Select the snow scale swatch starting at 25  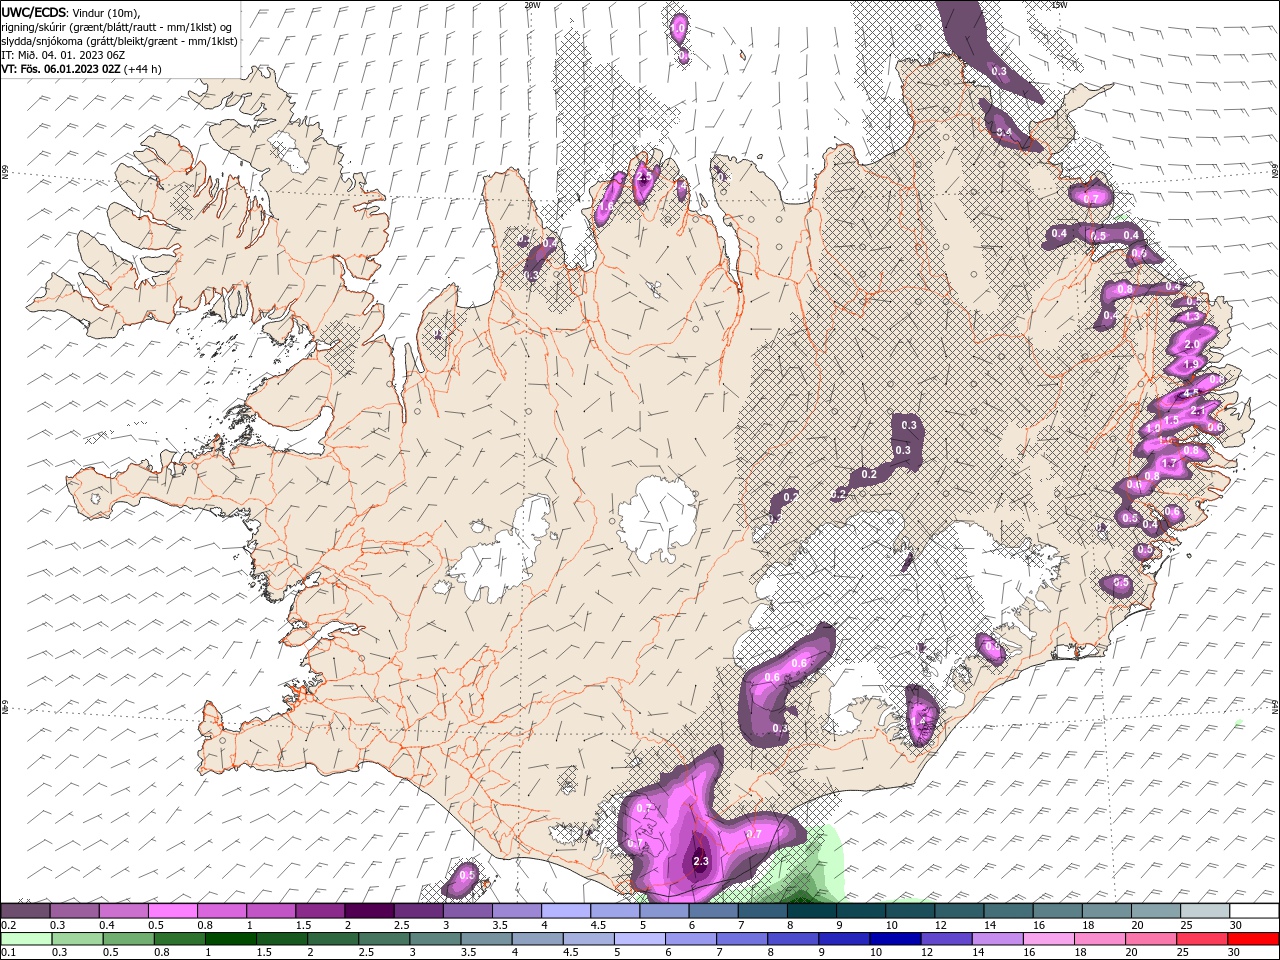click(x=1205, y=911)
